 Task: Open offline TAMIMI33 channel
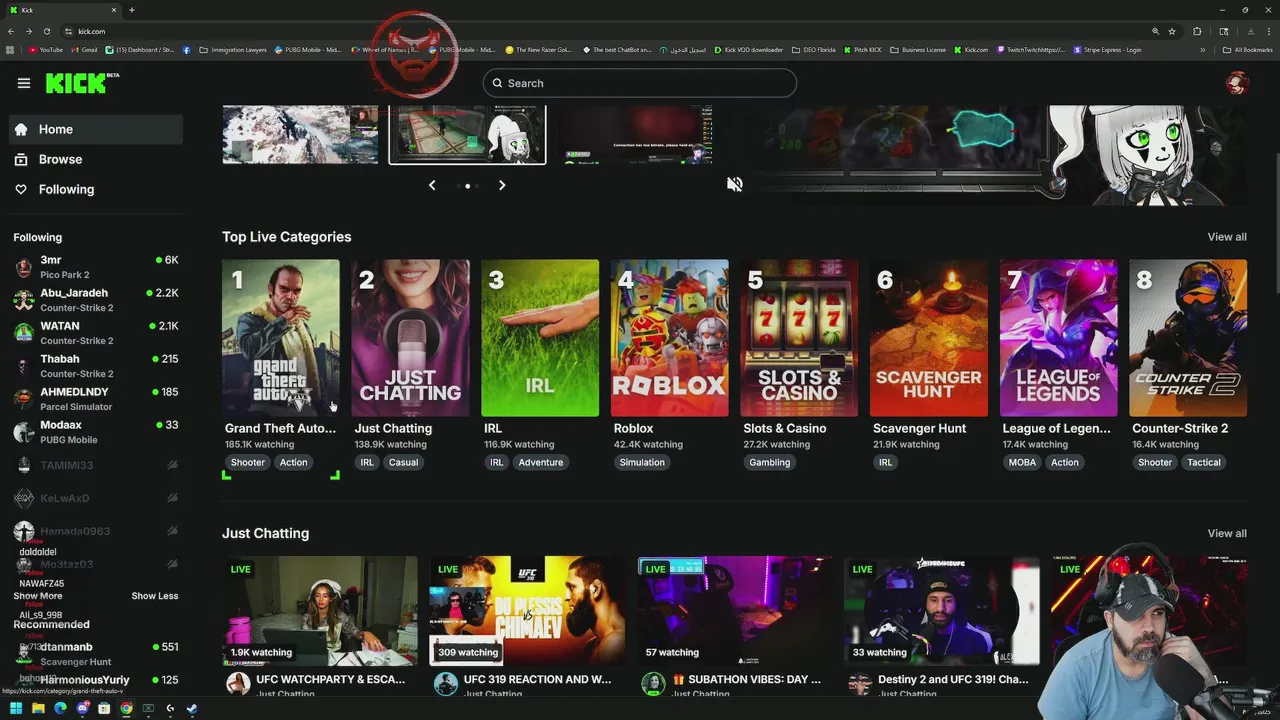tap(96, 465)
